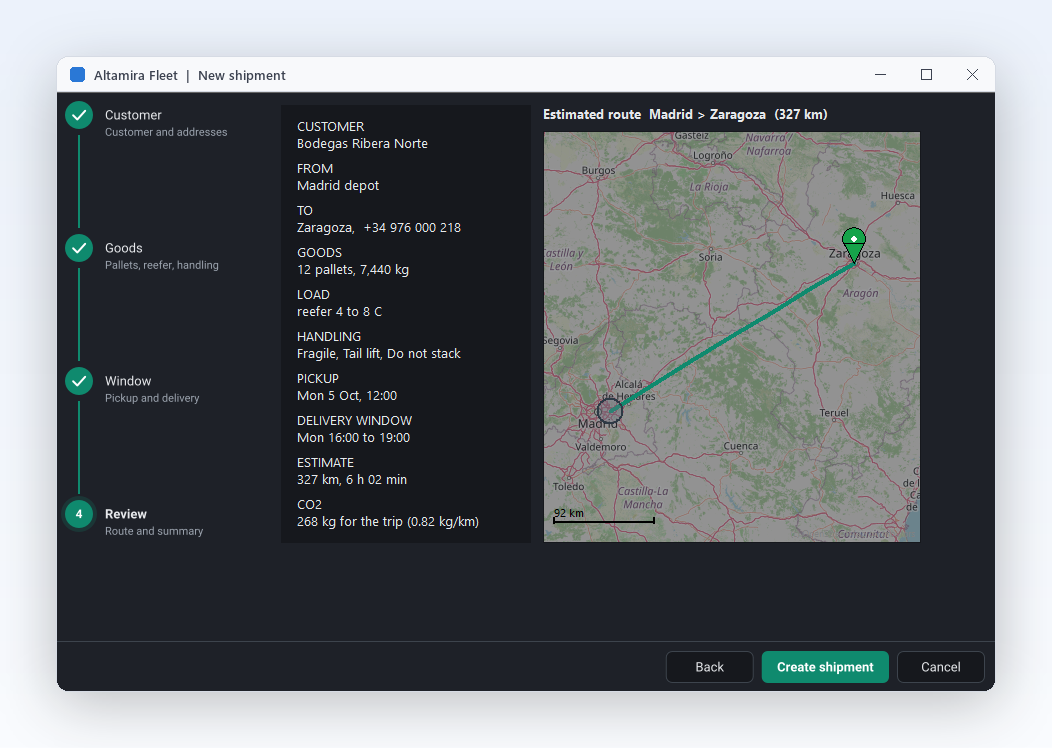
Task: Click the Madrid depot origin text
Action: point(337,185)
